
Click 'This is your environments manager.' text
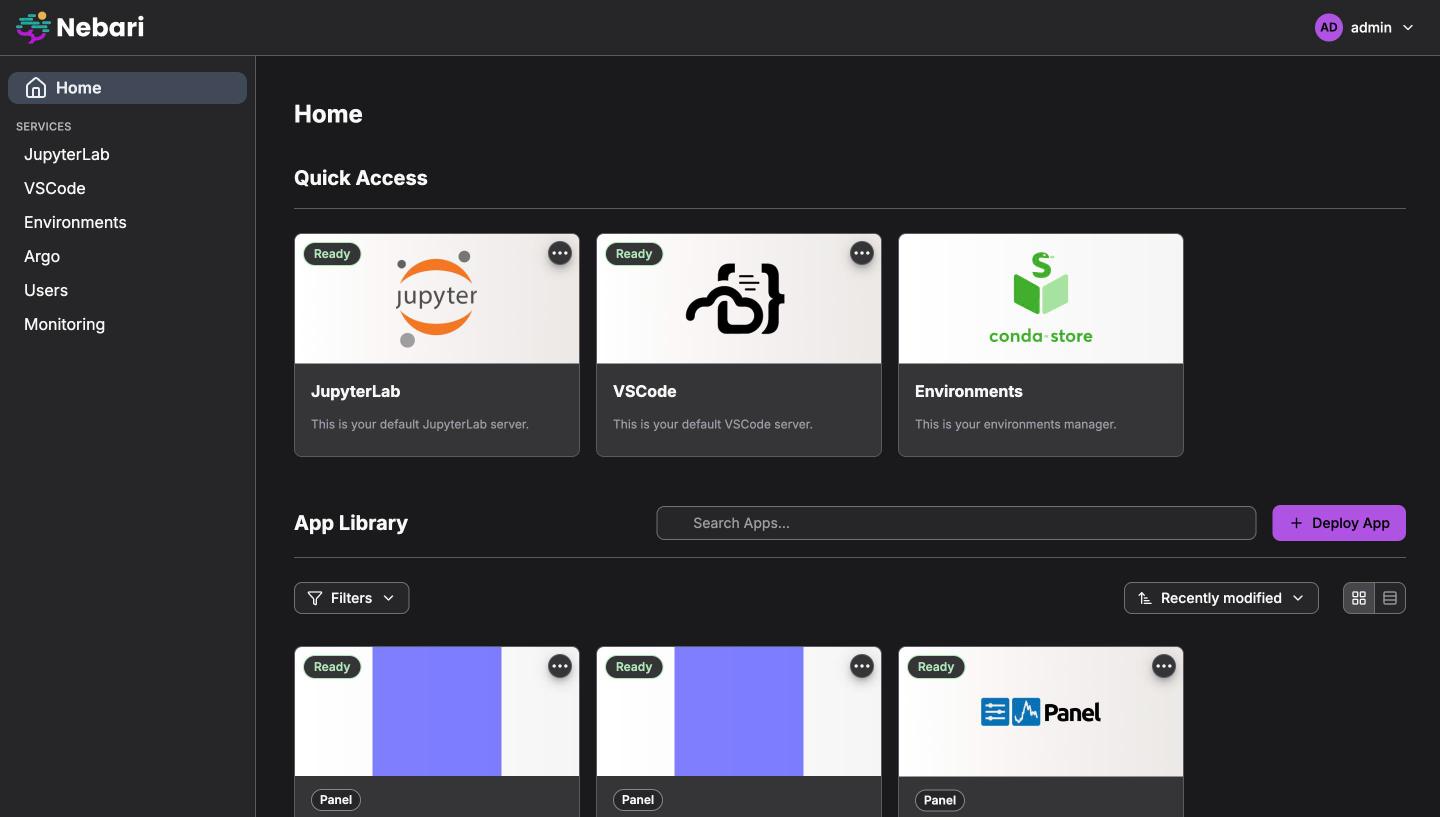click(1016, 424)
